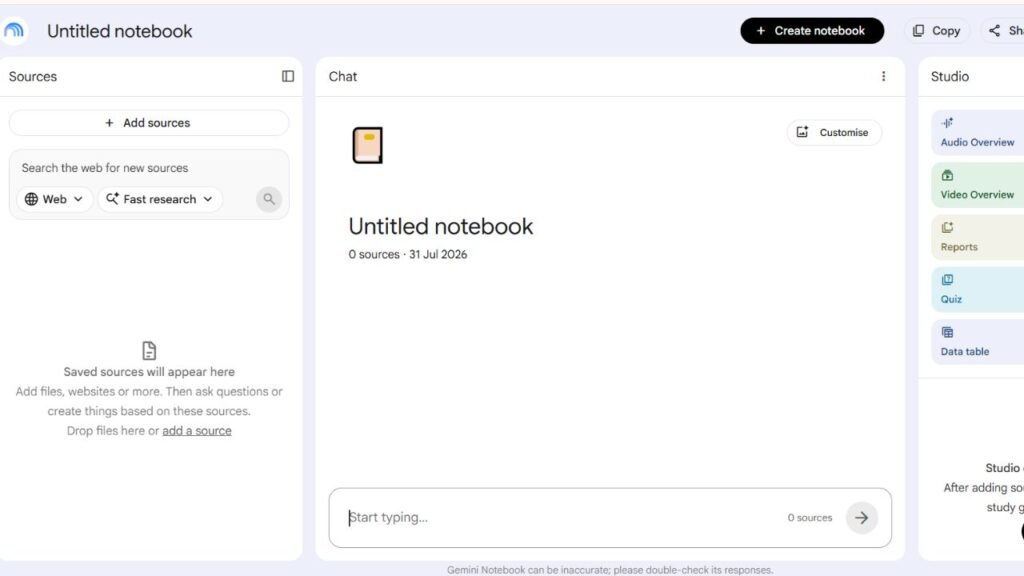The image size is (1024, 576).
Task: Click the Gemini Notebook disclaimer footer text
Action: [610, 570]
